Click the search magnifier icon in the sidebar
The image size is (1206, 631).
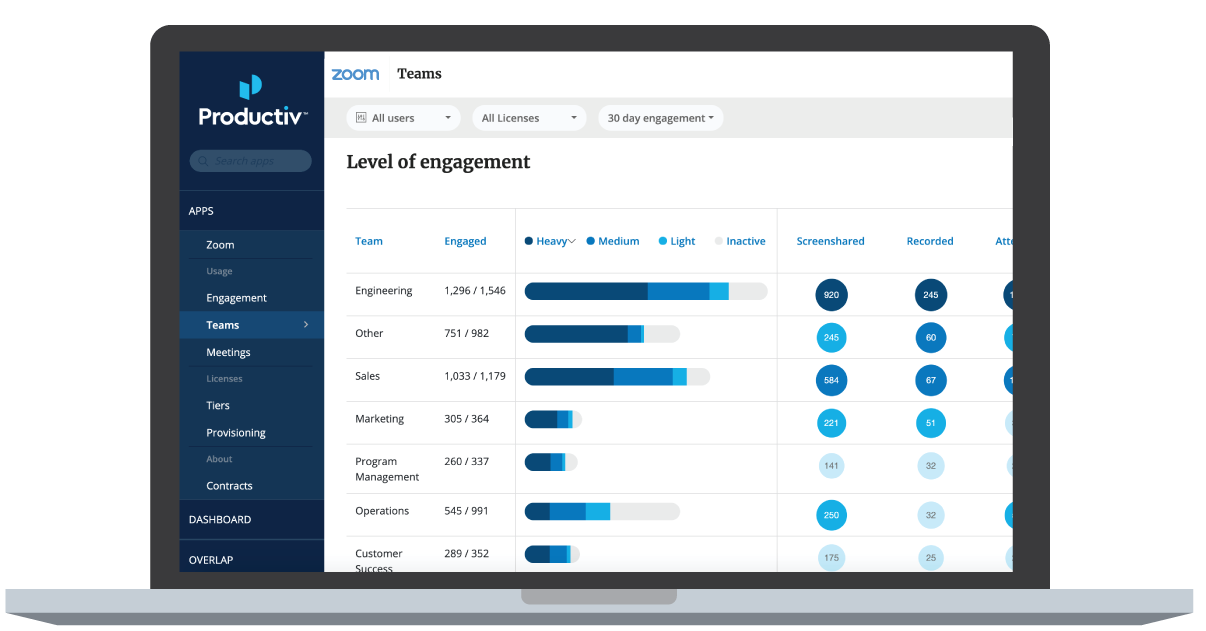(x=202, y=160)
